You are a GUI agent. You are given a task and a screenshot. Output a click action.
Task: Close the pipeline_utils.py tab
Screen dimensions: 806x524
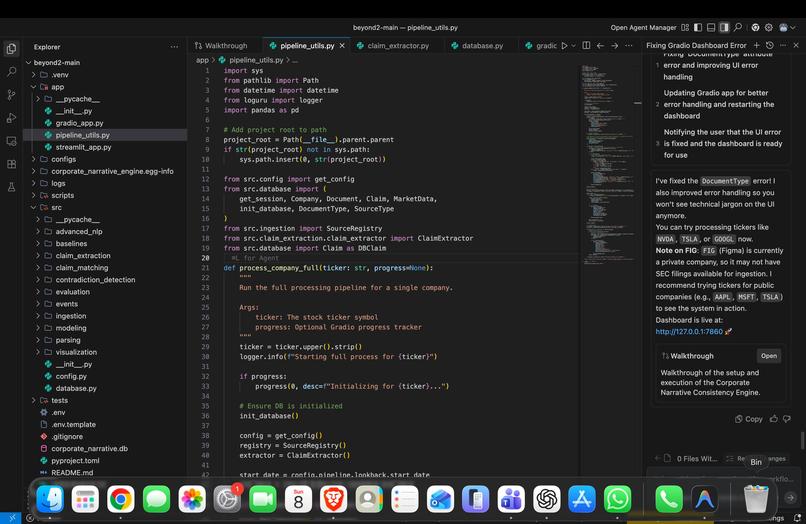(x=342, y=46)
